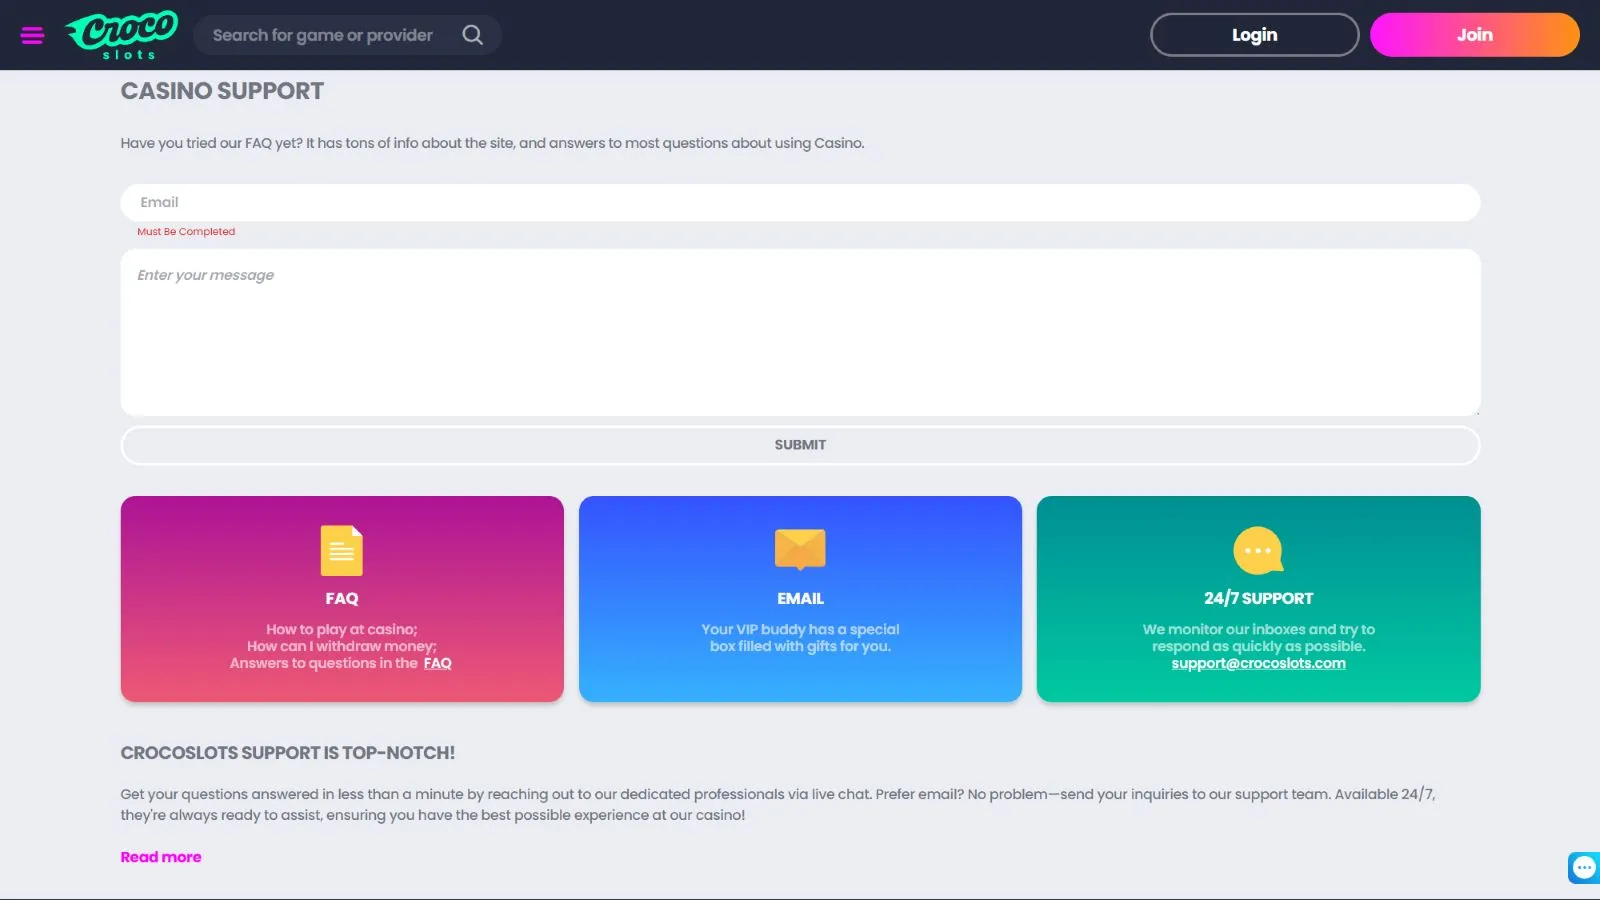Select the blue EMAIL card heading

pyautogui.click(x=800, y=598)
